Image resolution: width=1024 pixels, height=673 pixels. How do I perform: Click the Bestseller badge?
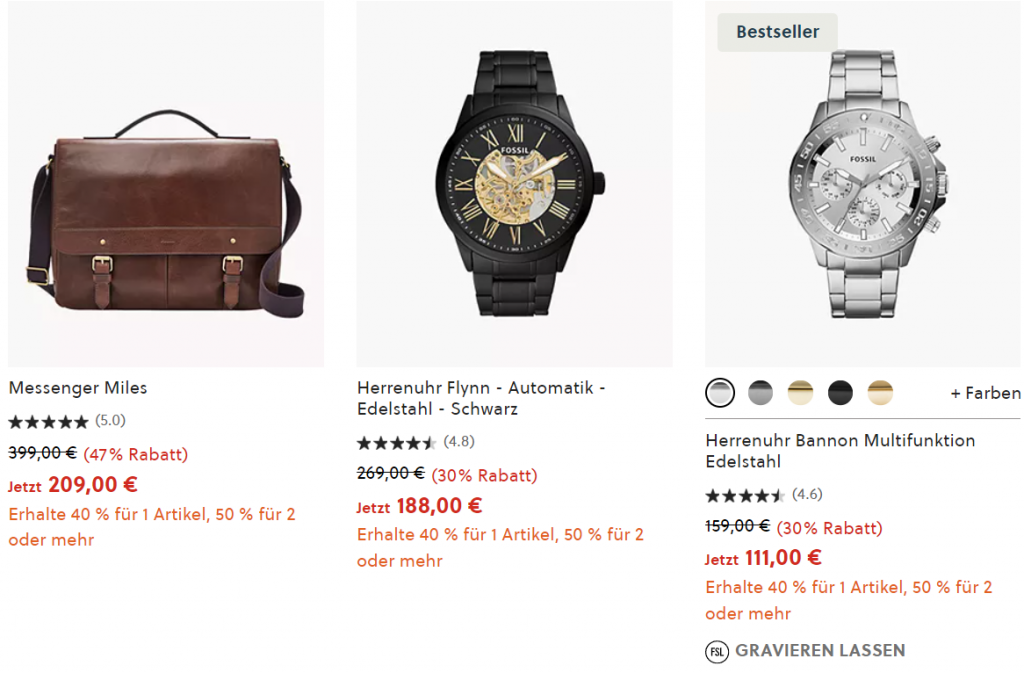coord(777,32)
